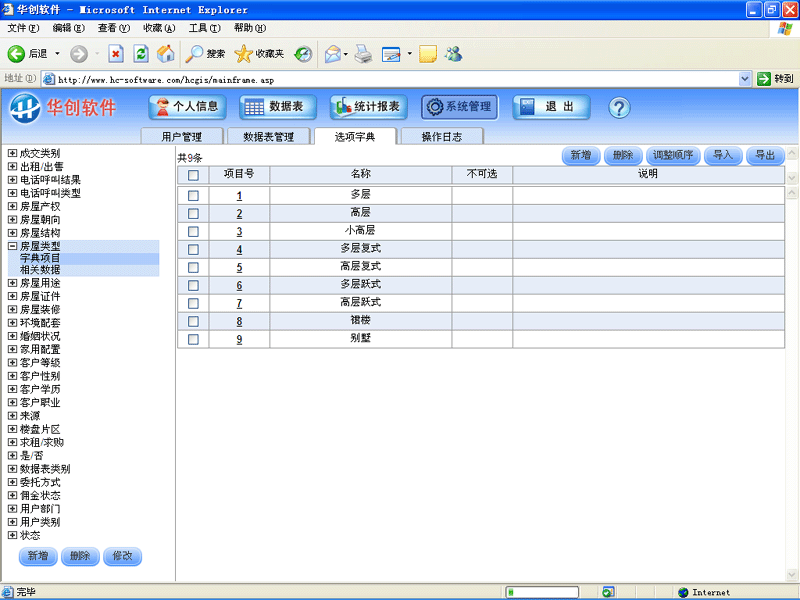Open the 统计报表 chart button
This screenshot has height=600, width=800.
[x=368, y=107]
